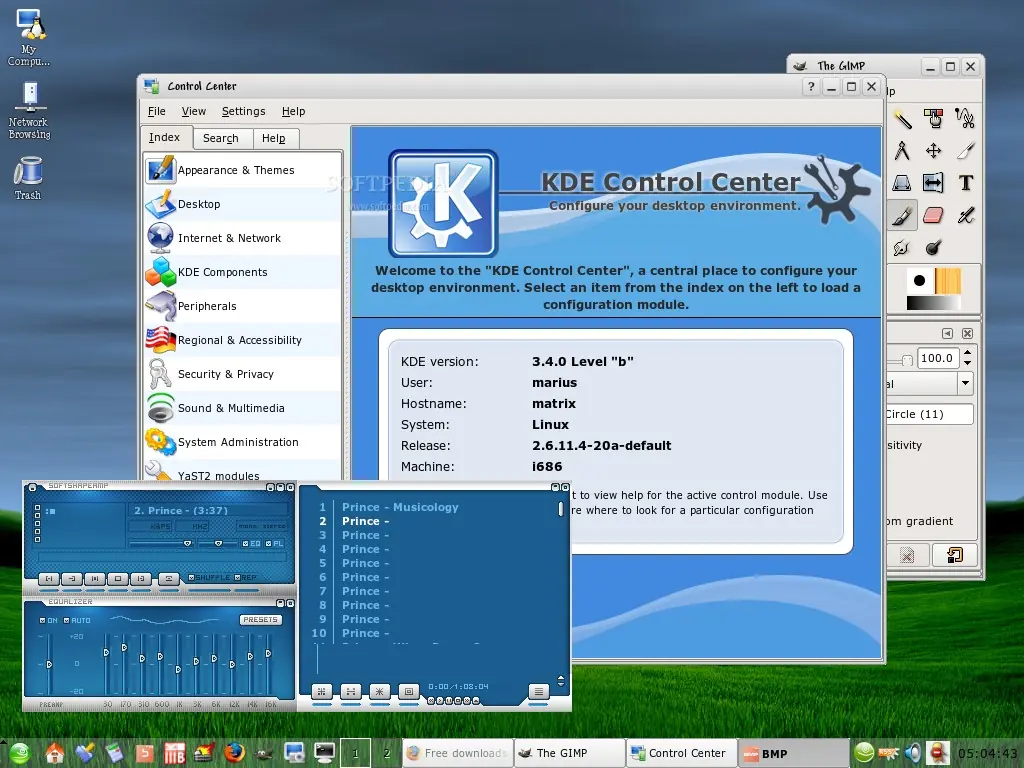The image size is (1024, 768).
Task: Open Internet & Network category
Action: [x=242, y=238]
